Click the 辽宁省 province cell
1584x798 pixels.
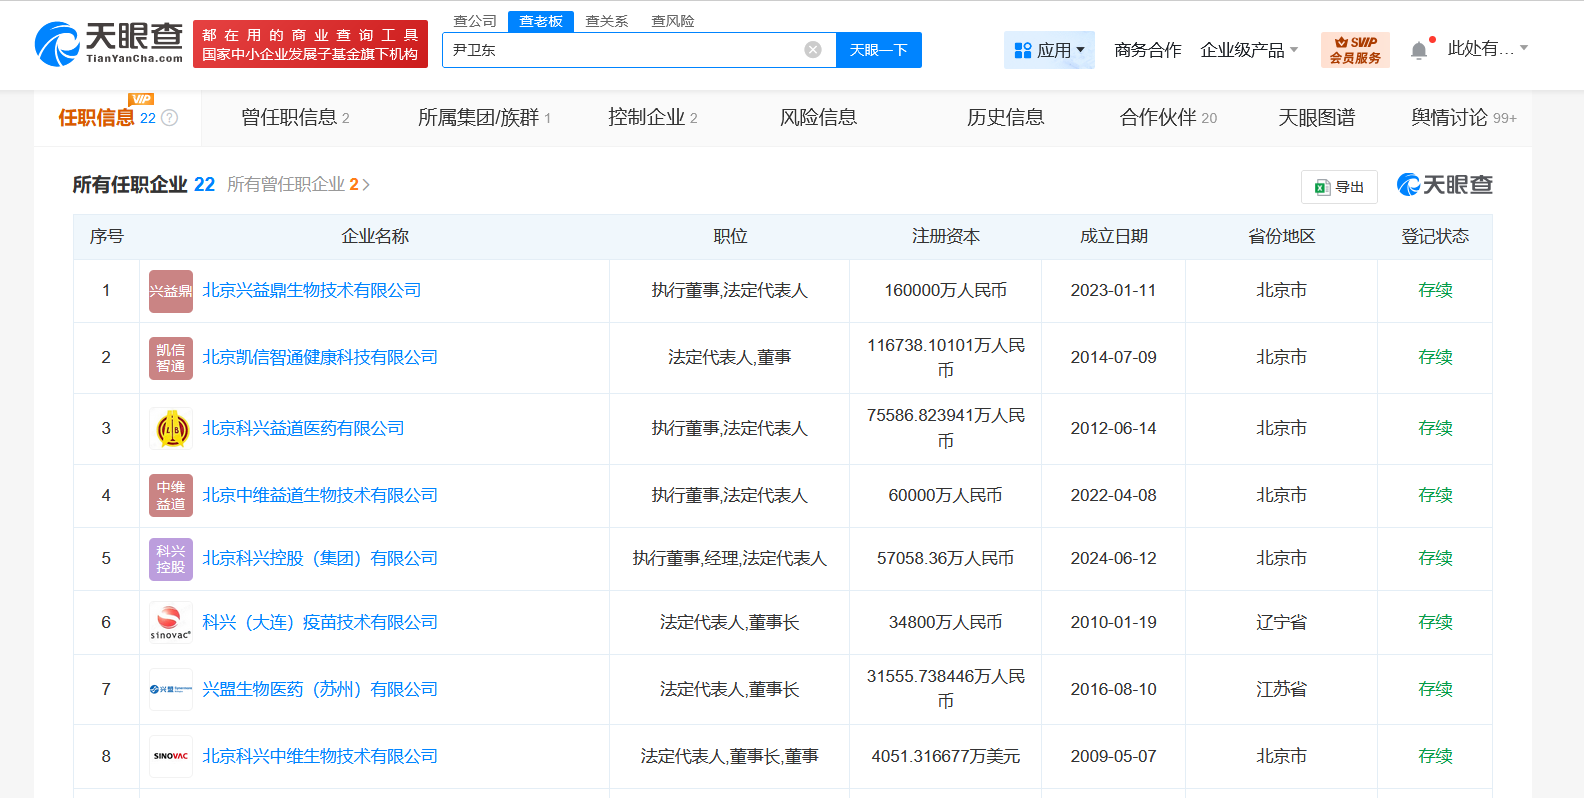(1282, 623)
